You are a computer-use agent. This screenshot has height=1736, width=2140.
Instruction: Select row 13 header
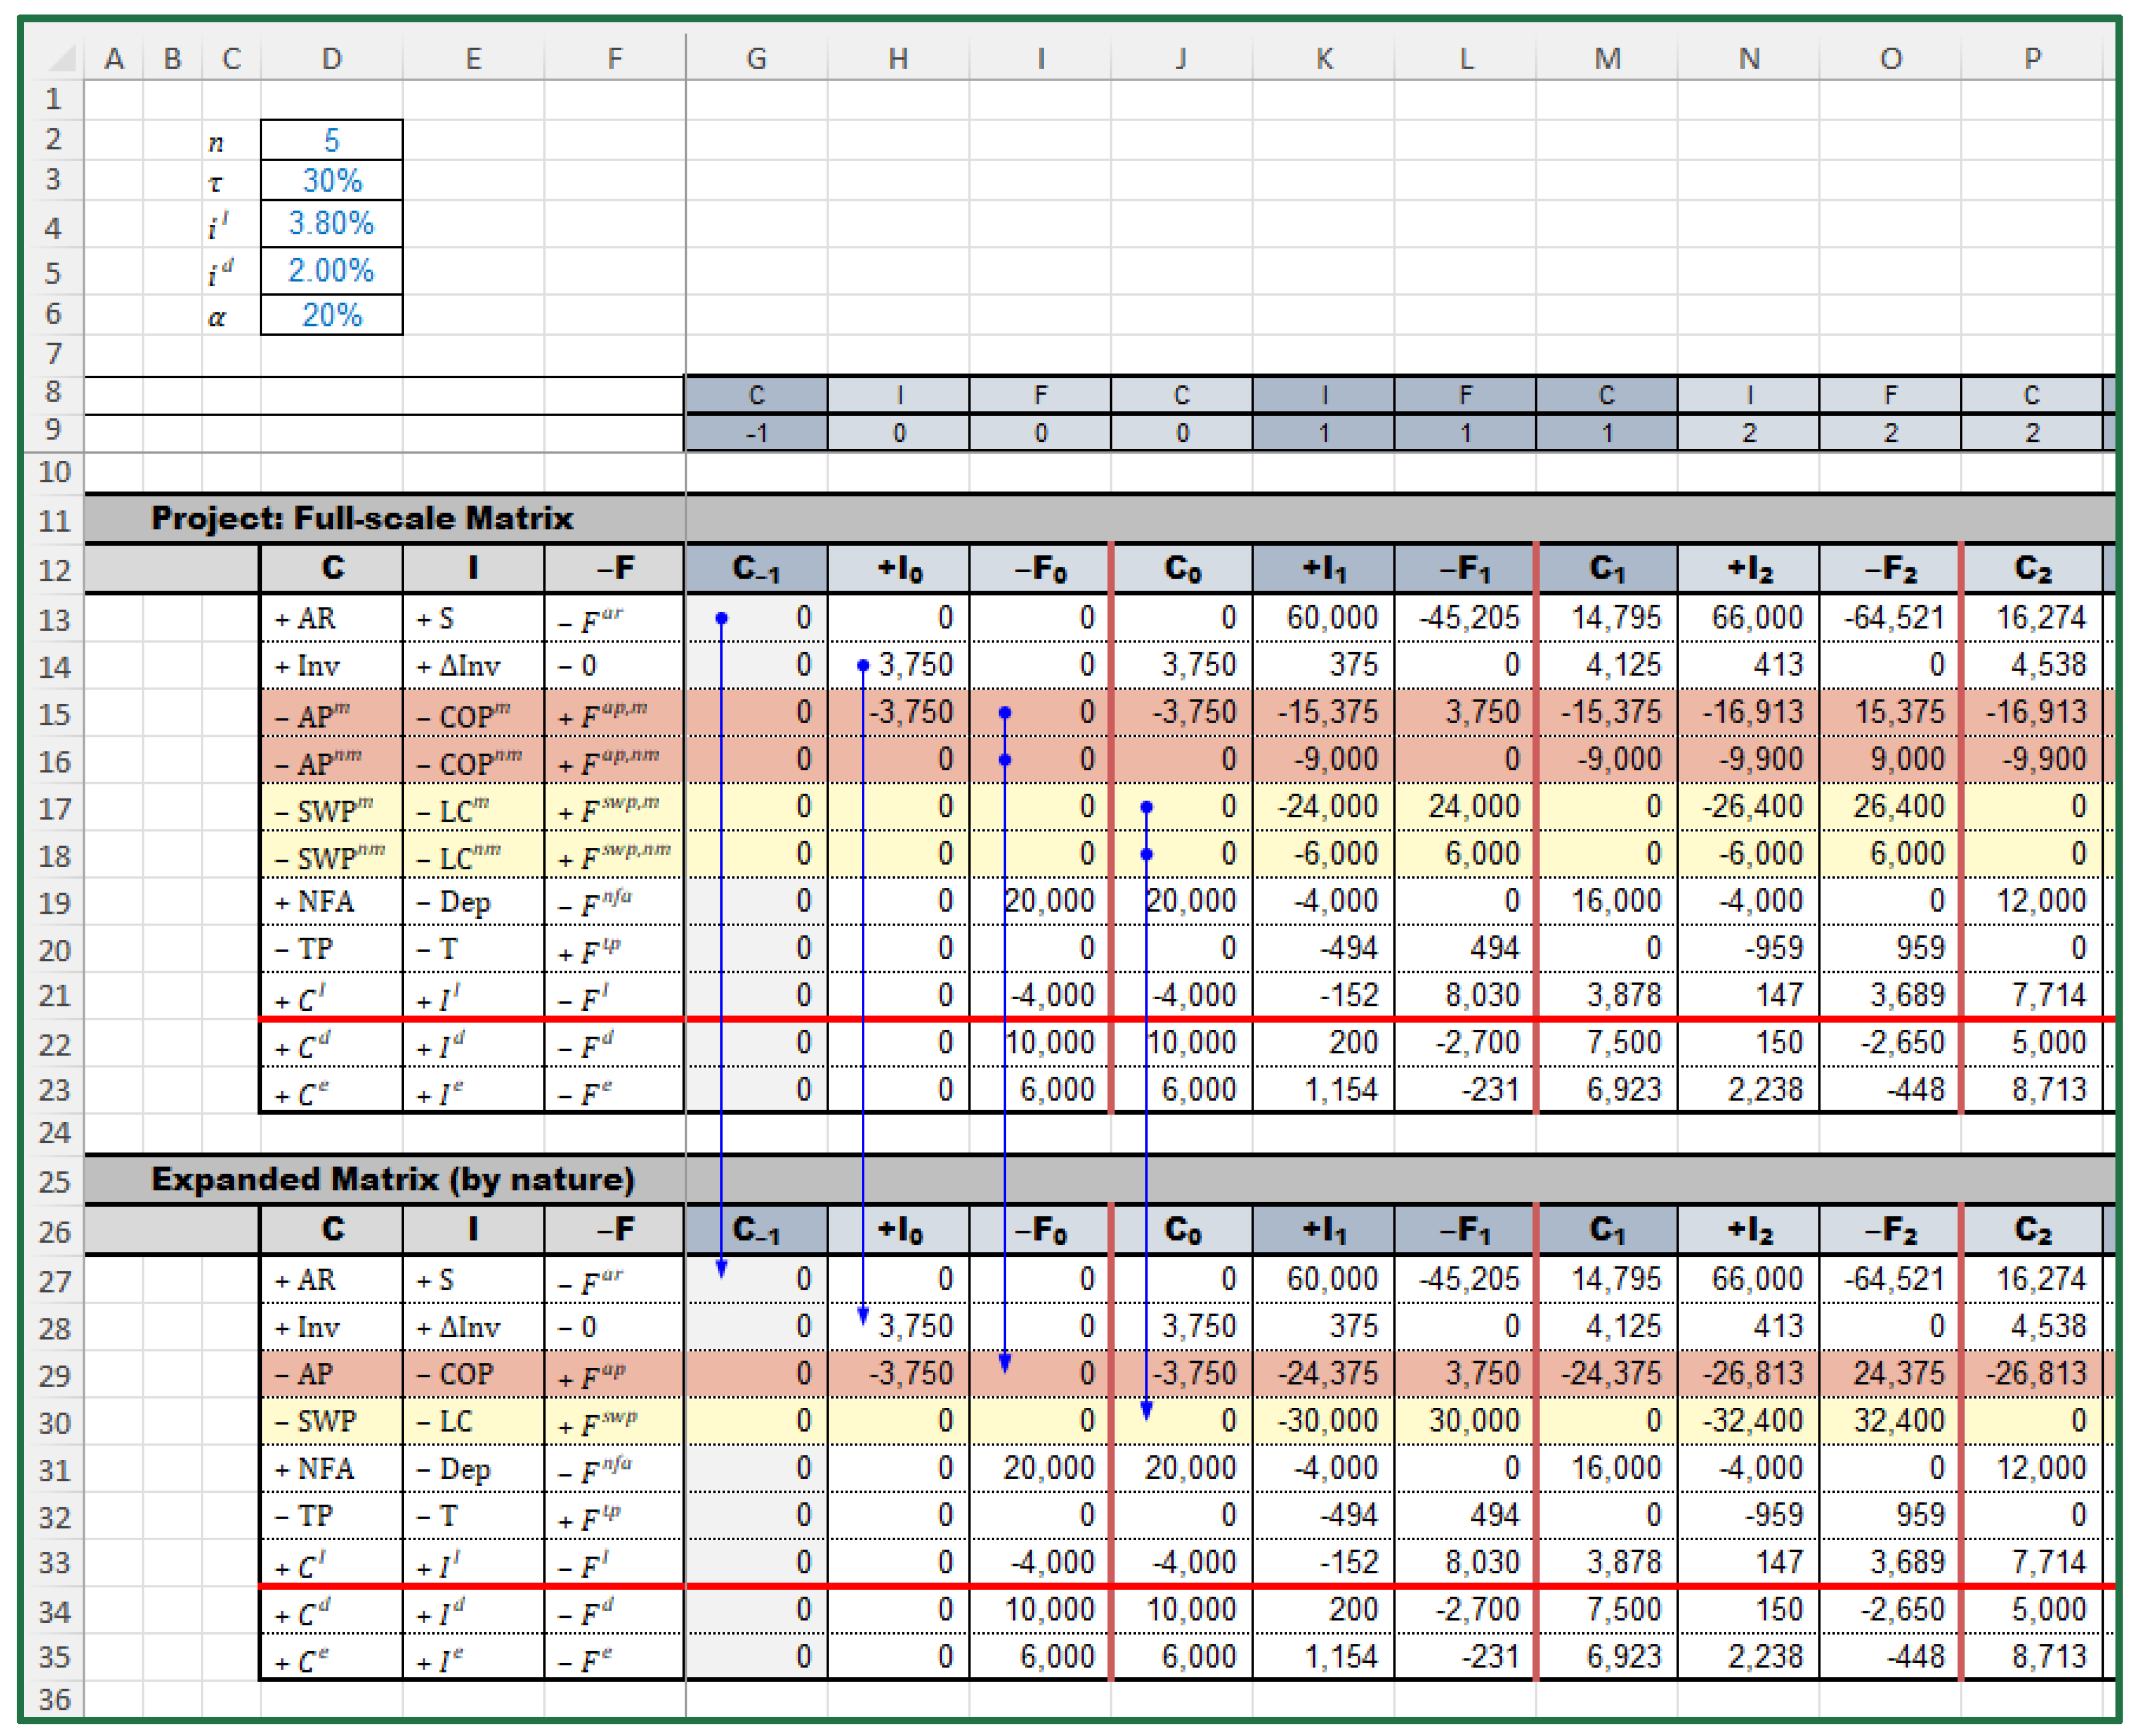[54, 620]
